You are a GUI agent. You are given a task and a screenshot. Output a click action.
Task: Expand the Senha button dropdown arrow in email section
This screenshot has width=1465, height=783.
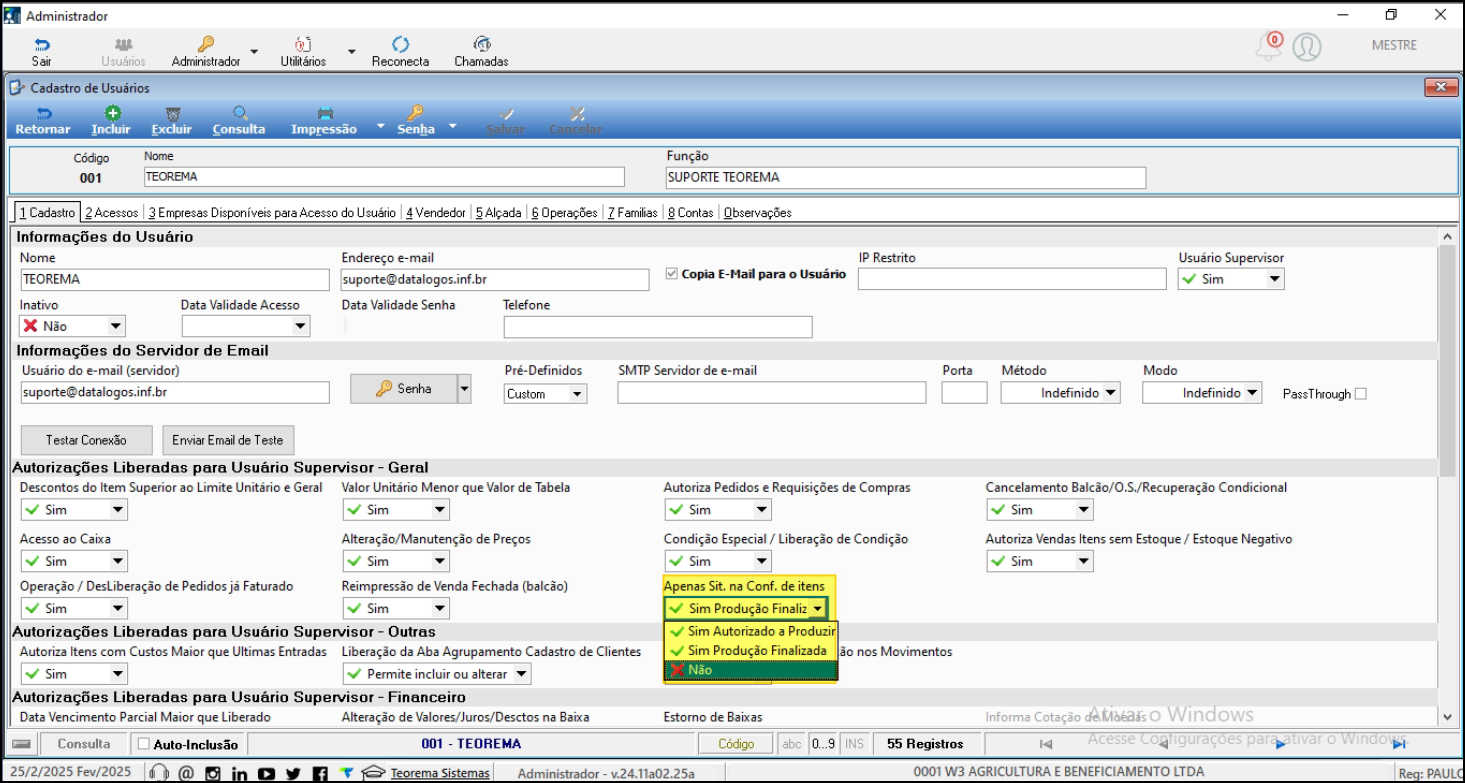tap(464, 389)
